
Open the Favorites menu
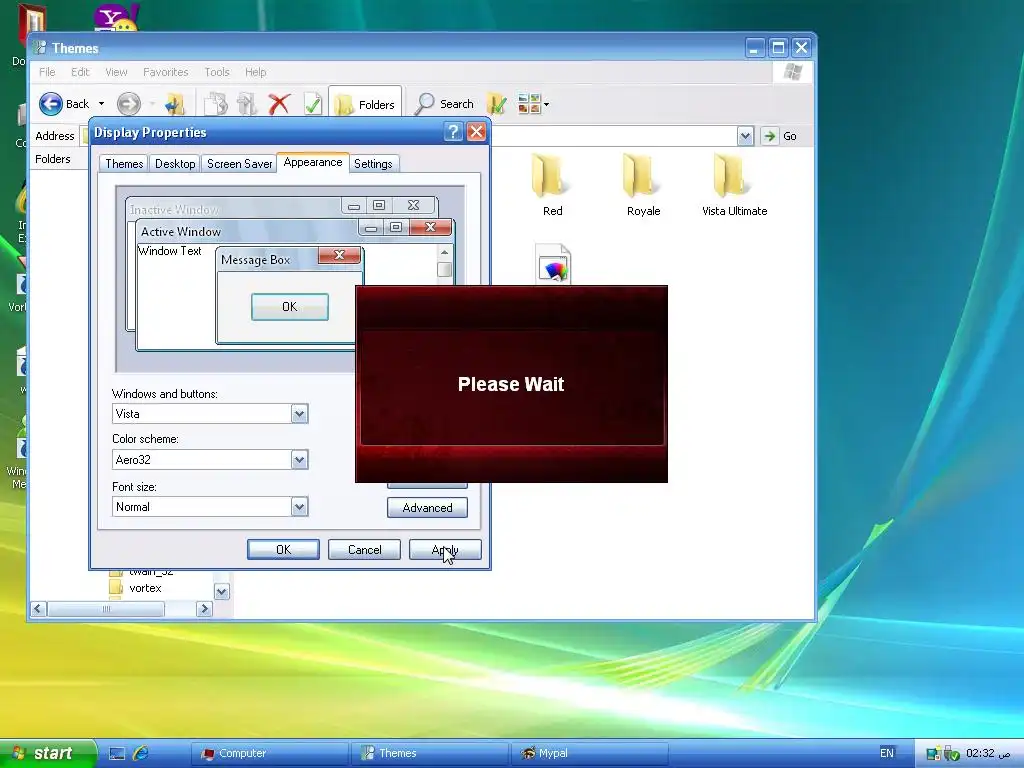point(165,72)
